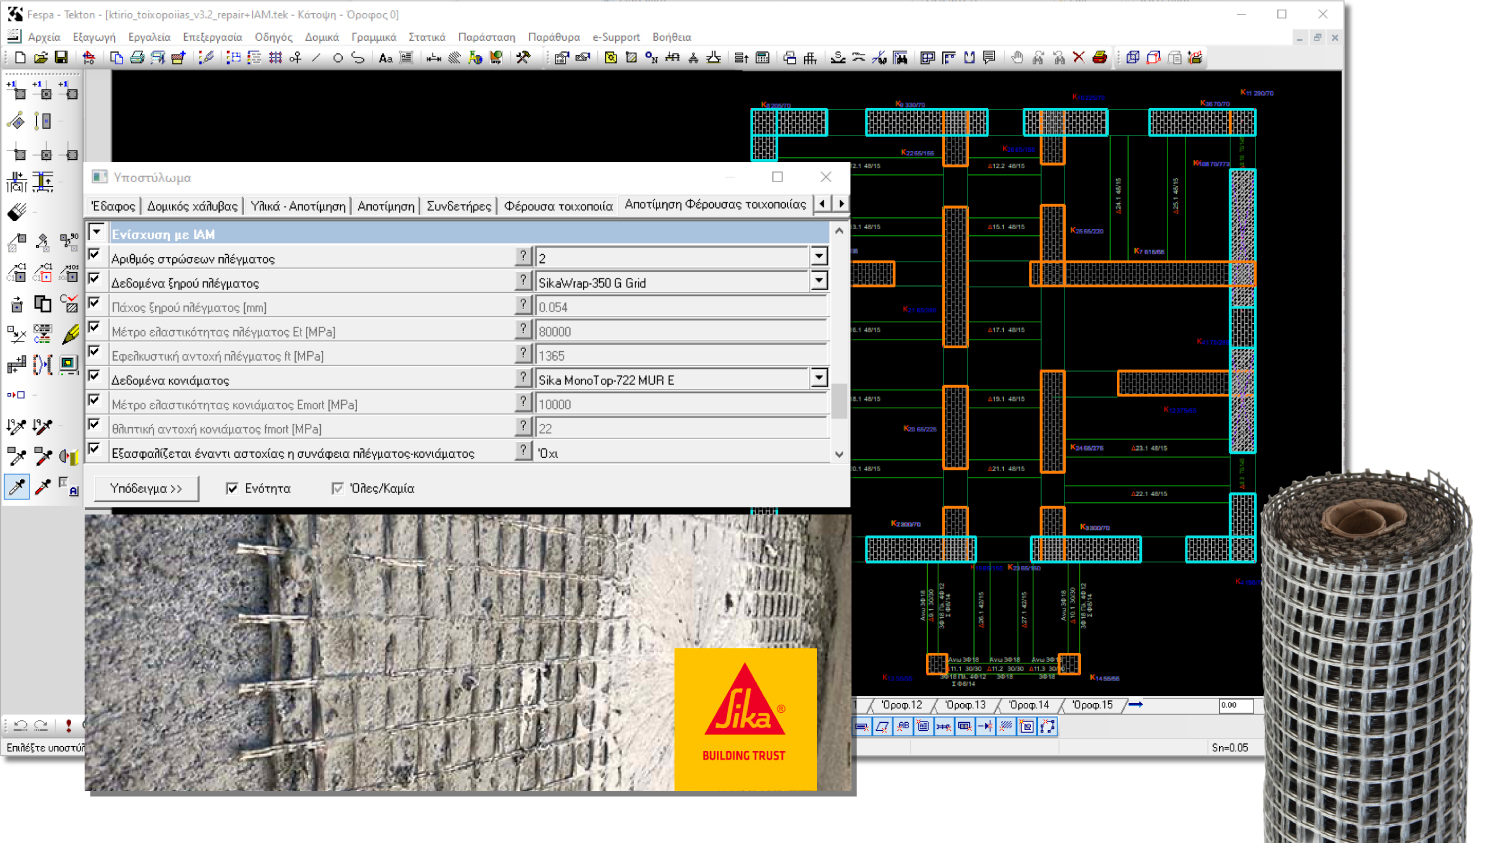The height and width of the screenshot is (843, 1500).
Task: Toggle the Ενότητα checkbox
Action: [232, 489]
